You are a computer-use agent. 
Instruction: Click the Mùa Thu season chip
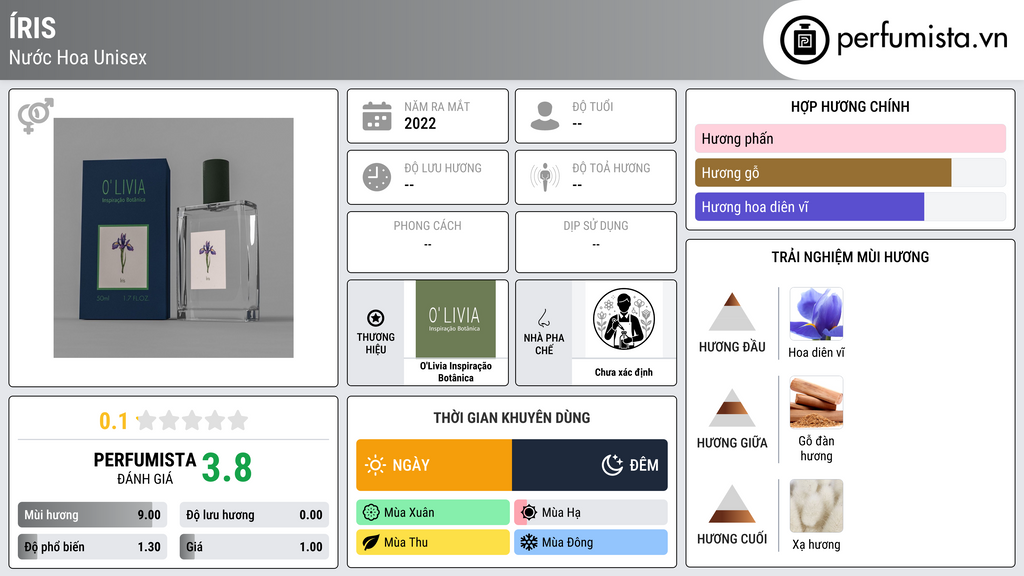pyautogui.click(x=433, y=542)
